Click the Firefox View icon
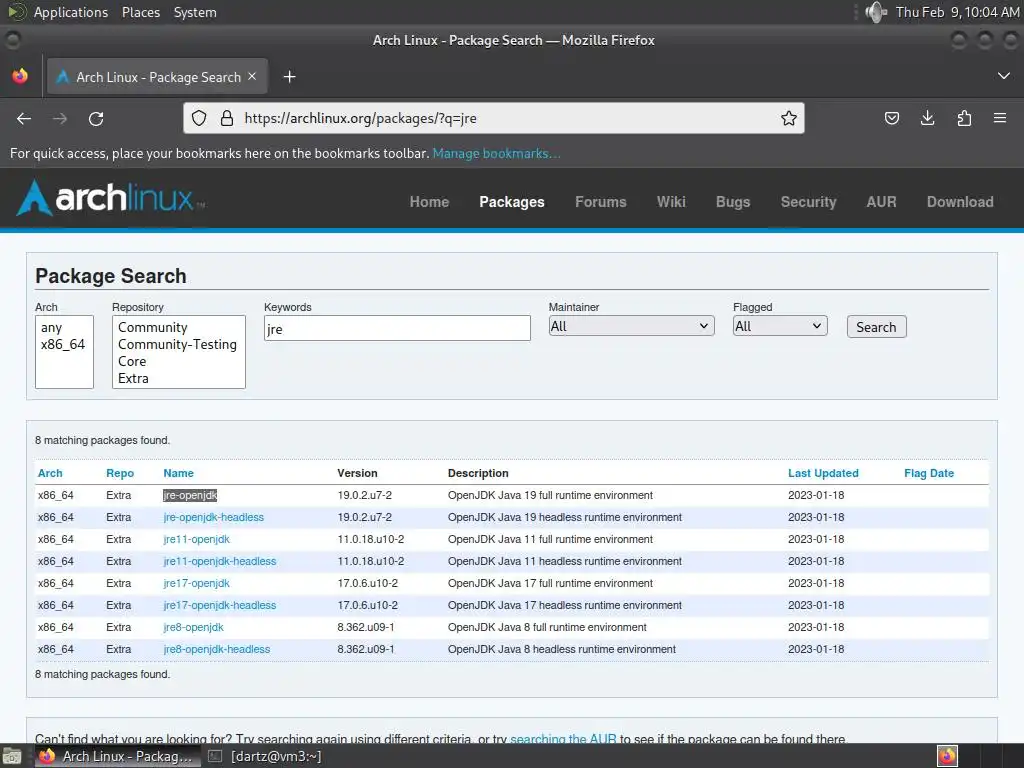Viewport: 1024px width, 768px height. coord(20,76)
